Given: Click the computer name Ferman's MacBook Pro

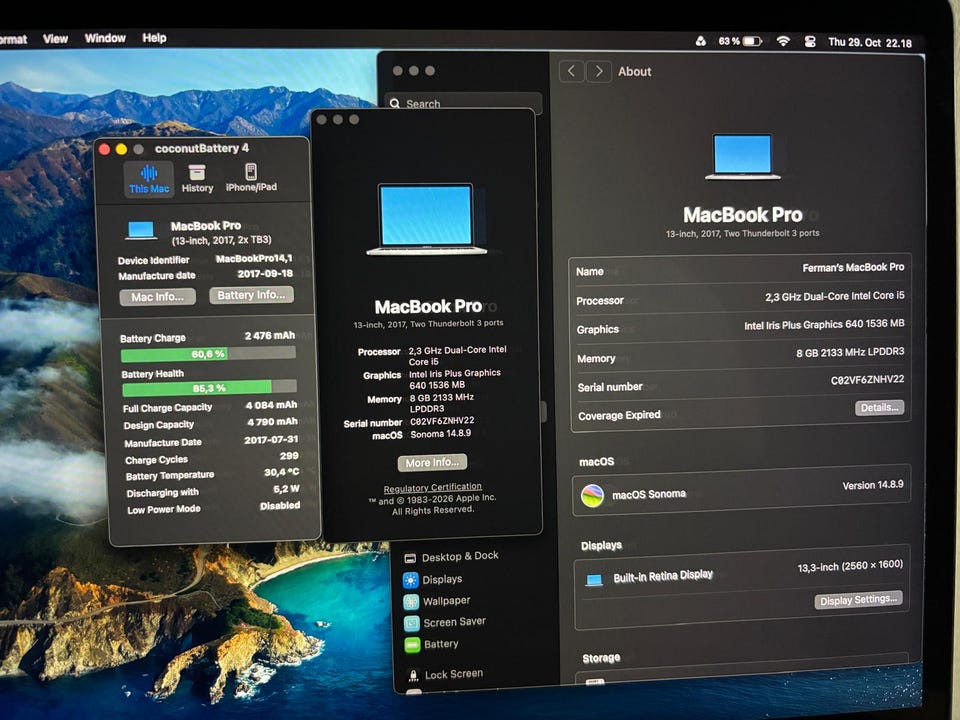Looking at the screenshot, I should 853,268.
